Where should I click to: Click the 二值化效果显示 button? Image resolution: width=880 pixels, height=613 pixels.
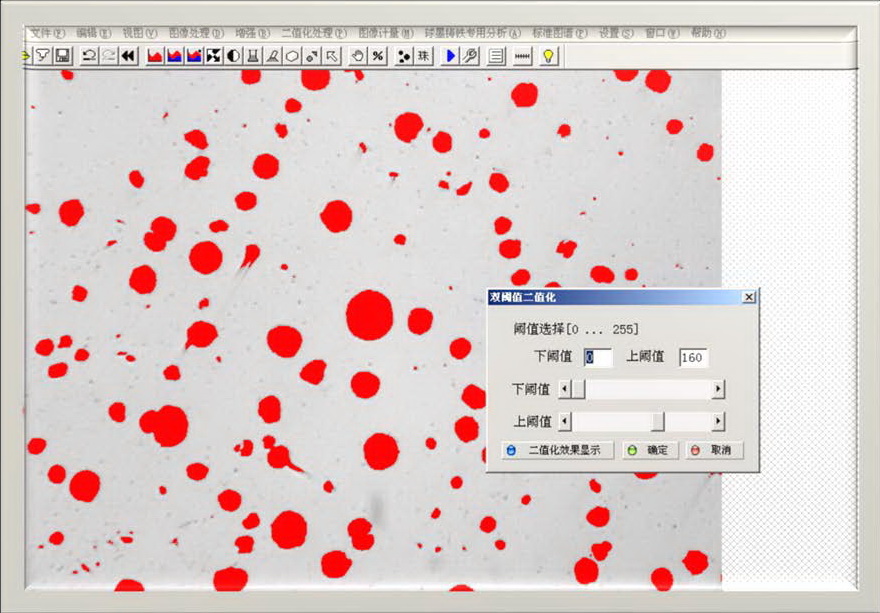(x=557, y=451)
